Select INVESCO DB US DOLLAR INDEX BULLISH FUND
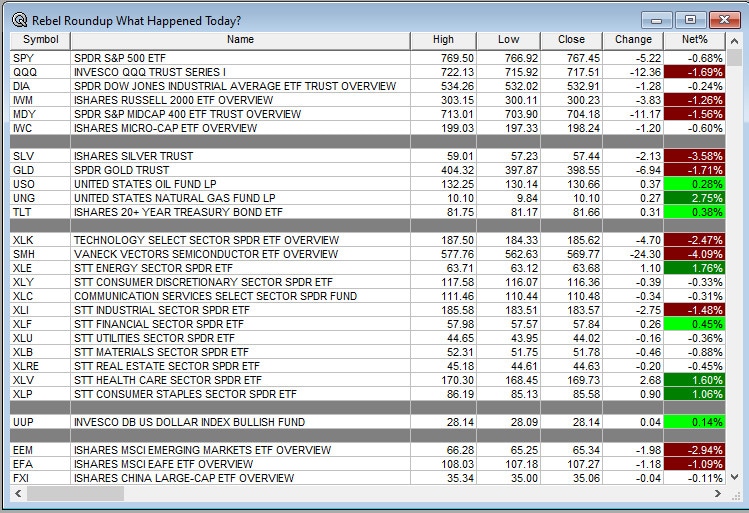 point(189,422)
